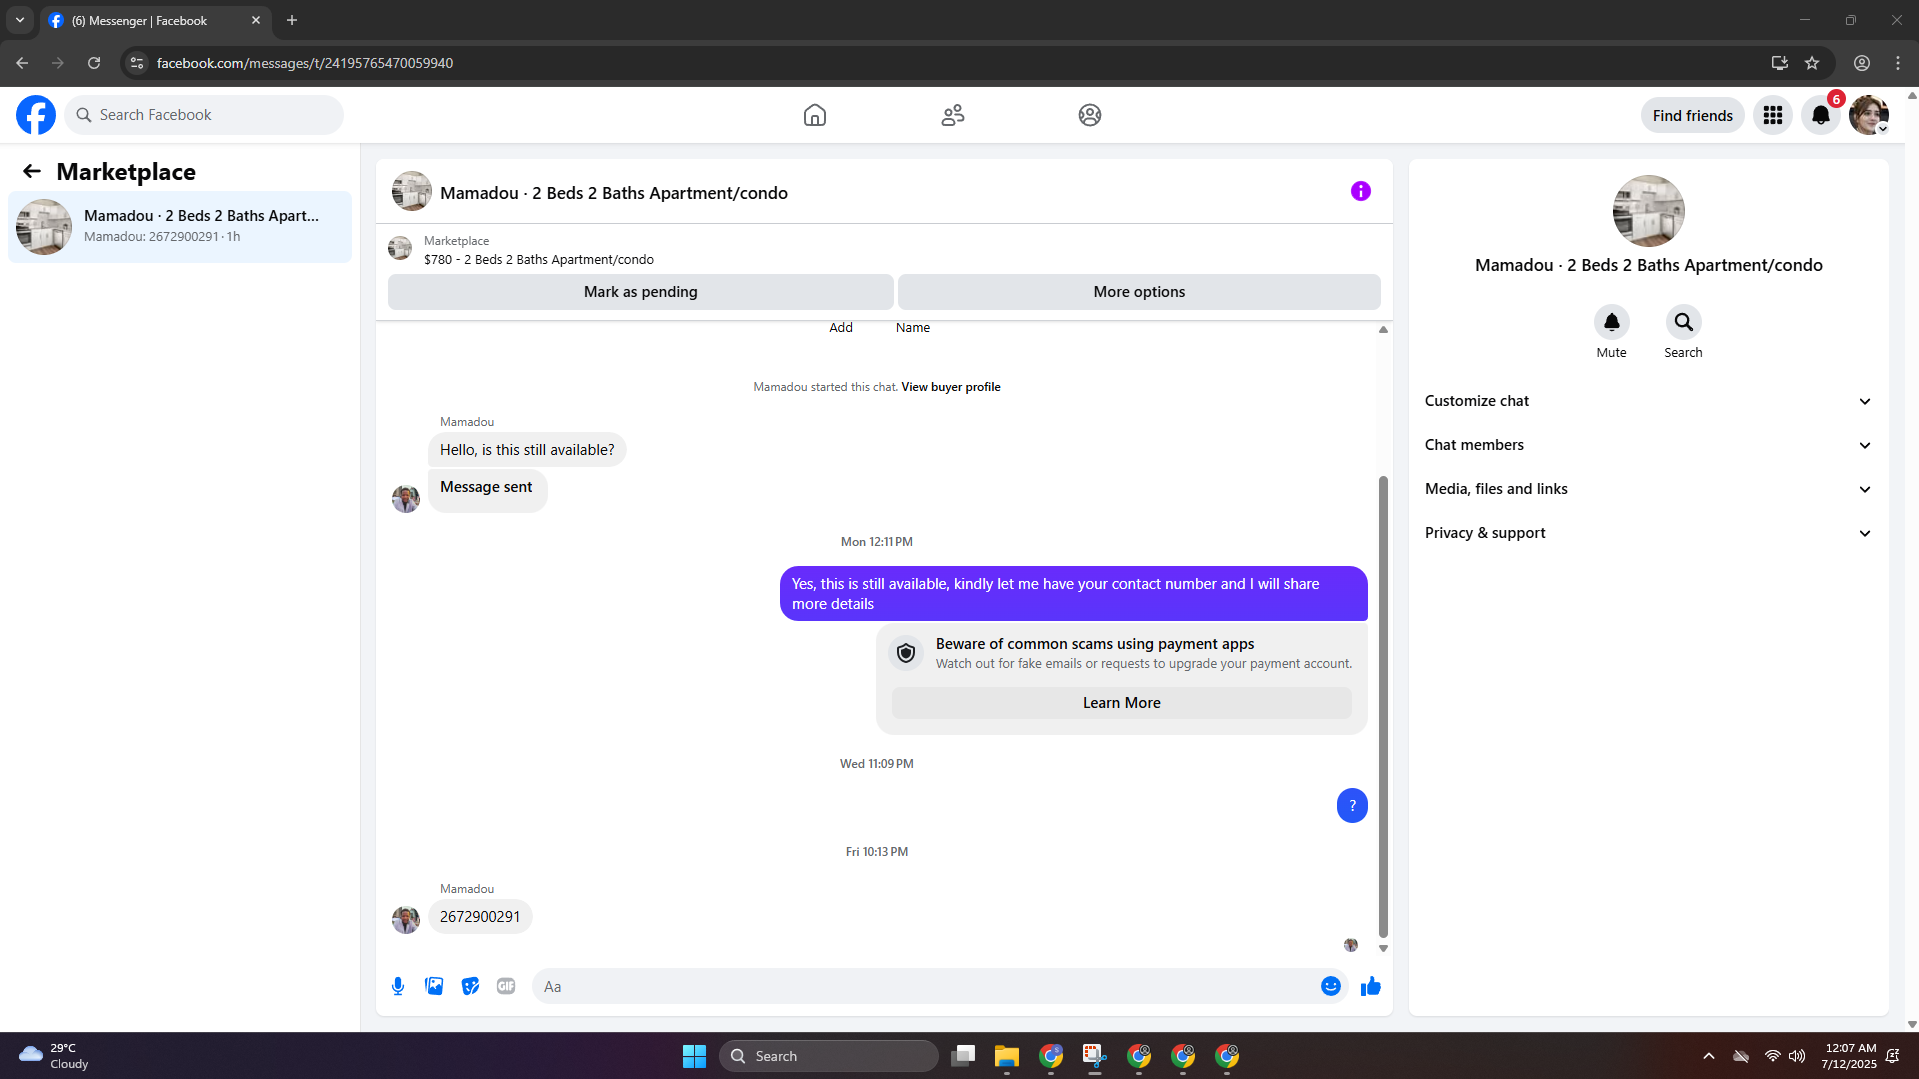Open the weather widget on taskbar
Viewport: 1919px width, 1079px height.
[54, 1056]
